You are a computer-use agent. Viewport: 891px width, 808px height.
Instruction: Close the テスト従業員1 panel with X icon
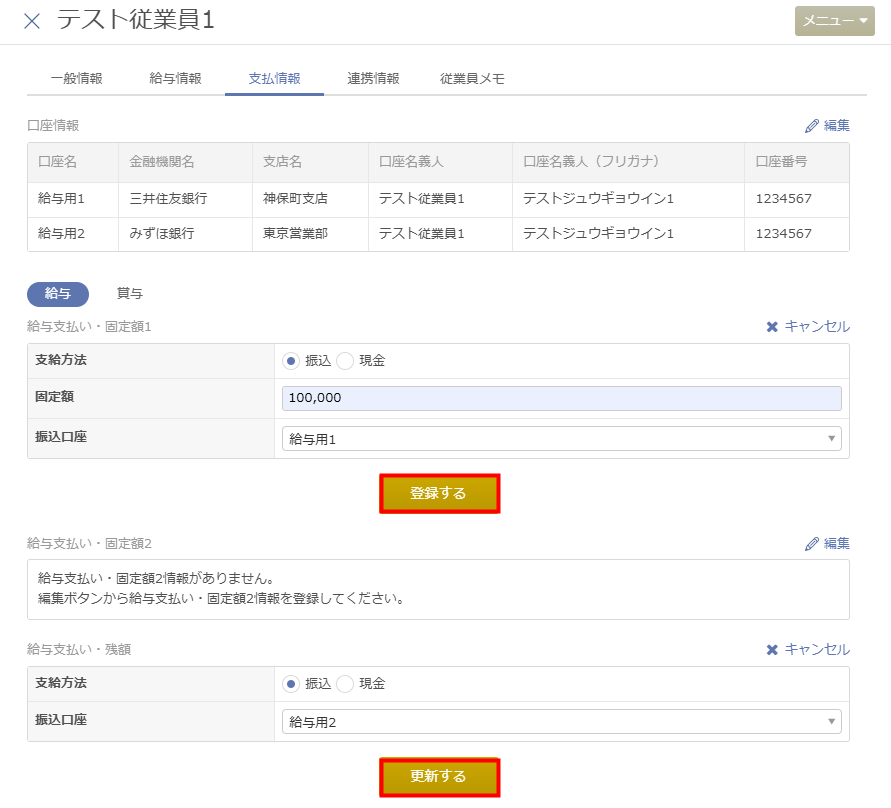[x=32, y=21]
